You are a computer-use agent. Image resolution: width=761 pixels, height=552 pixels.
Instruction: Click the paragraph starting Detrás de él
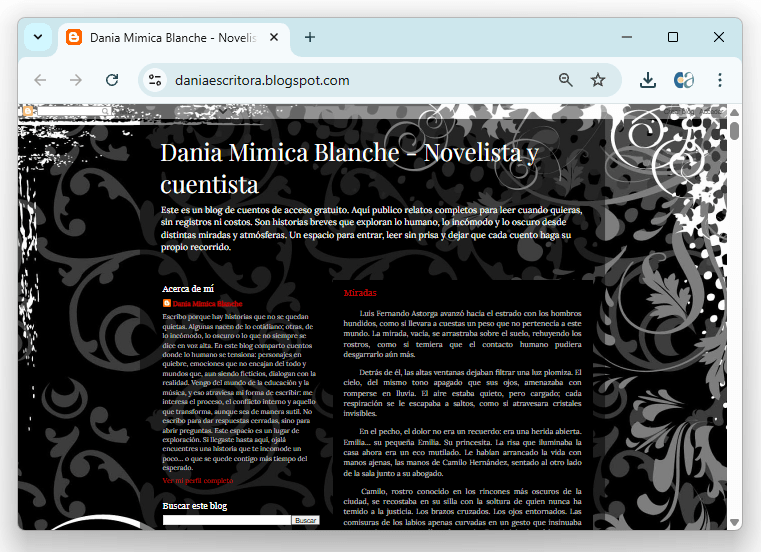(x=463, y=393)
